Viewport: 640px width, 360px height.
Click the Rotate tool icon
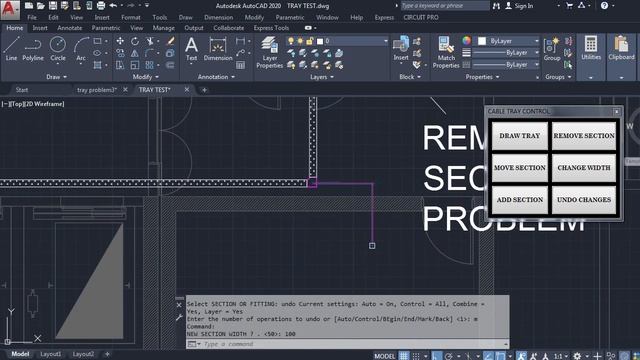[135, 41]
